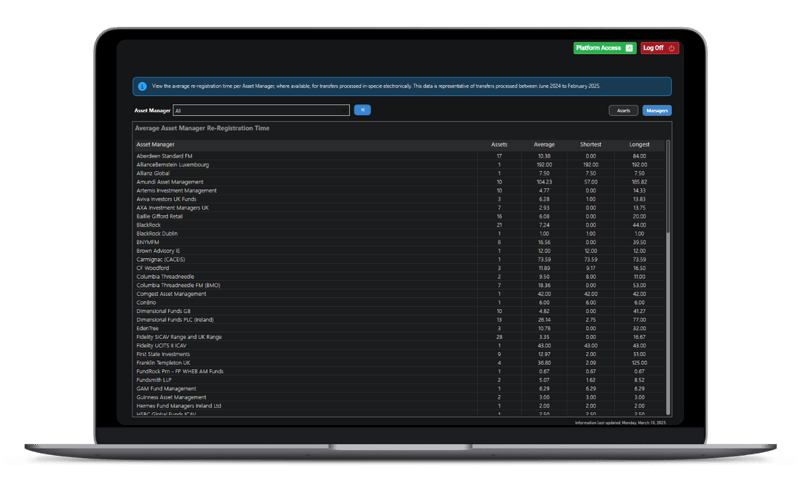Click Aberdeen Standard FM's assets count 17
Viewport: 800px width, 482px height.
pyautogui.click(x=499, y=156)
